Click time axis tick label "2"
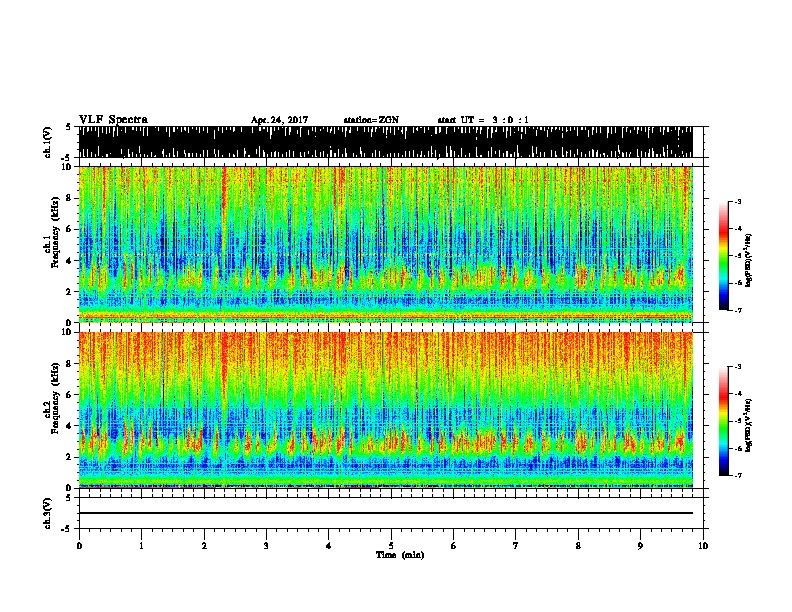 click(204, 546)
